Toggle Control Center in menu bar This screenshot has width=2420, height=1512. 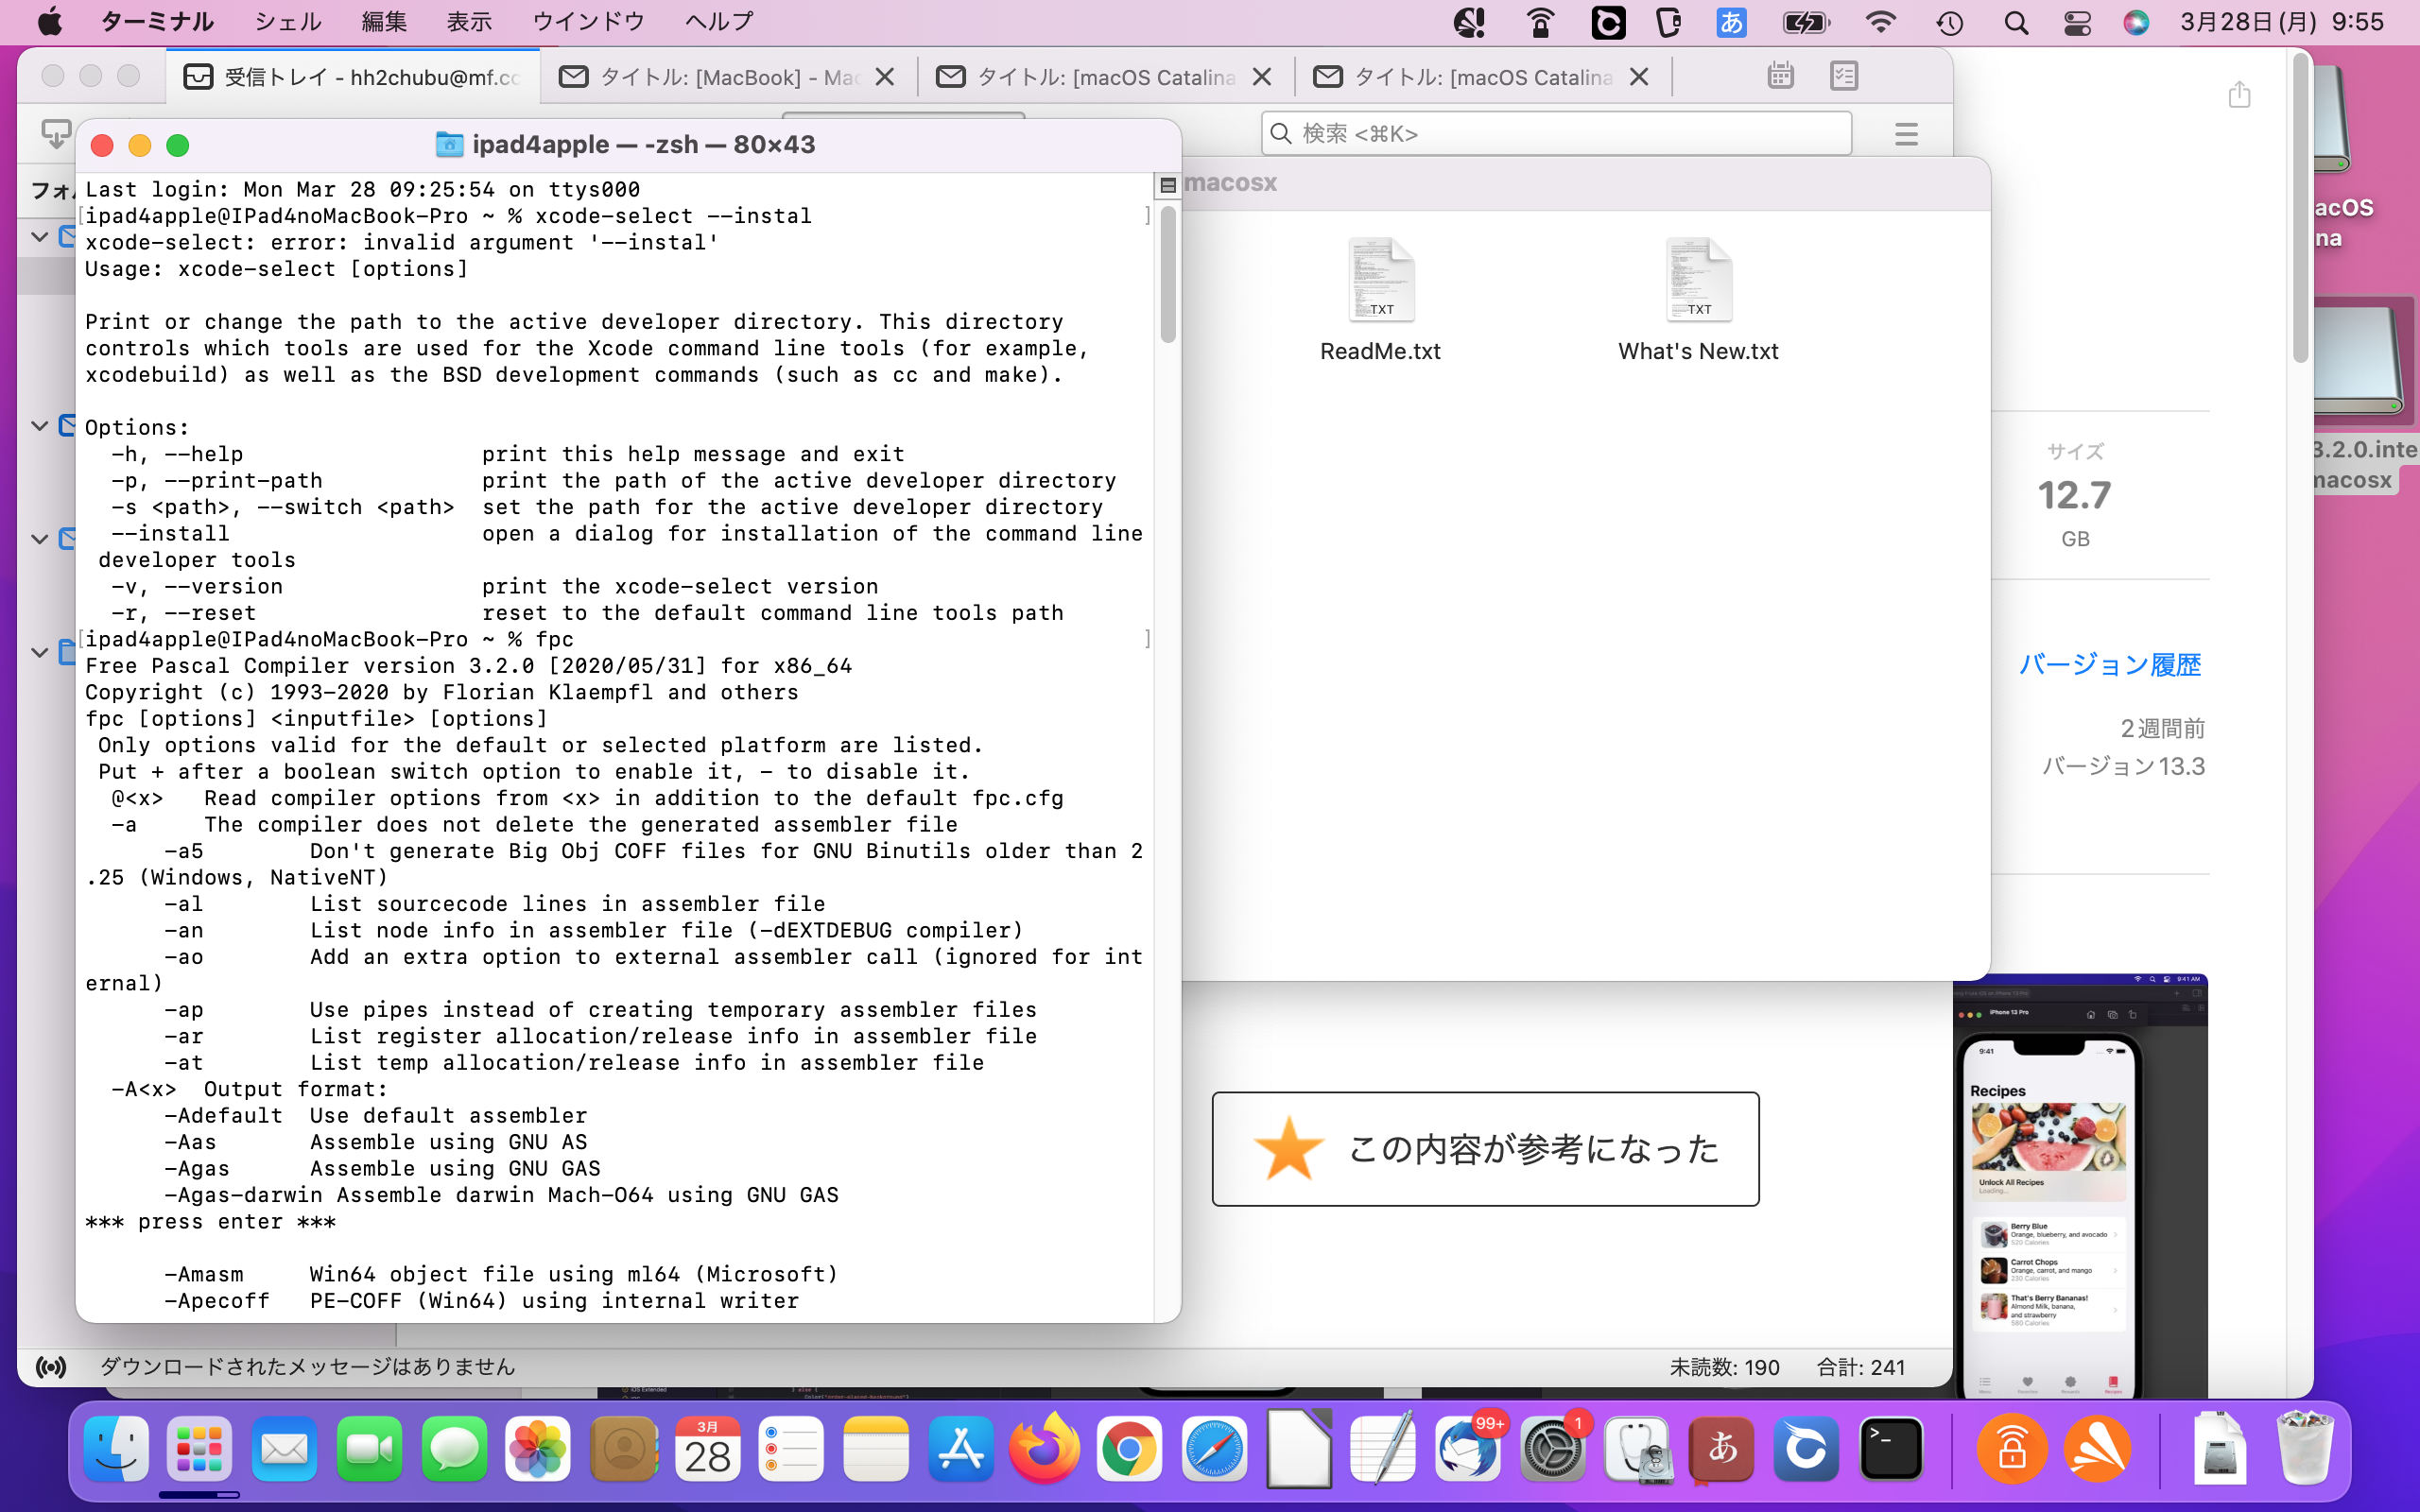point(2077,22)
